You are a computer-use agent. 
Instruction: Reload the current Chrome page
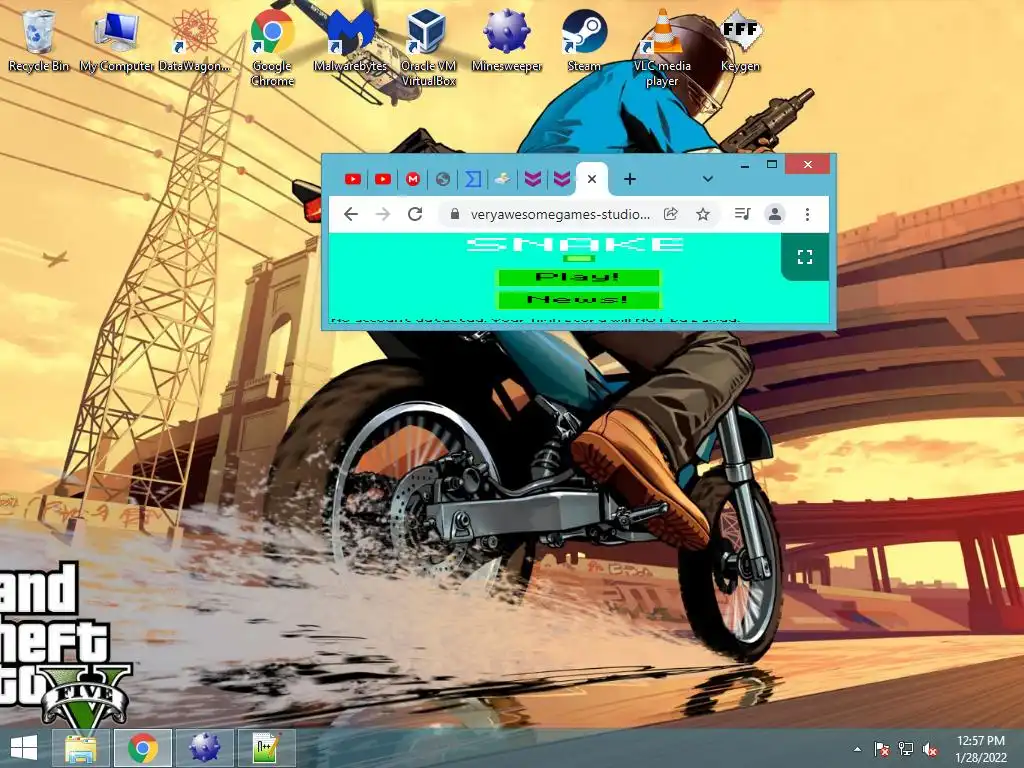415,214
